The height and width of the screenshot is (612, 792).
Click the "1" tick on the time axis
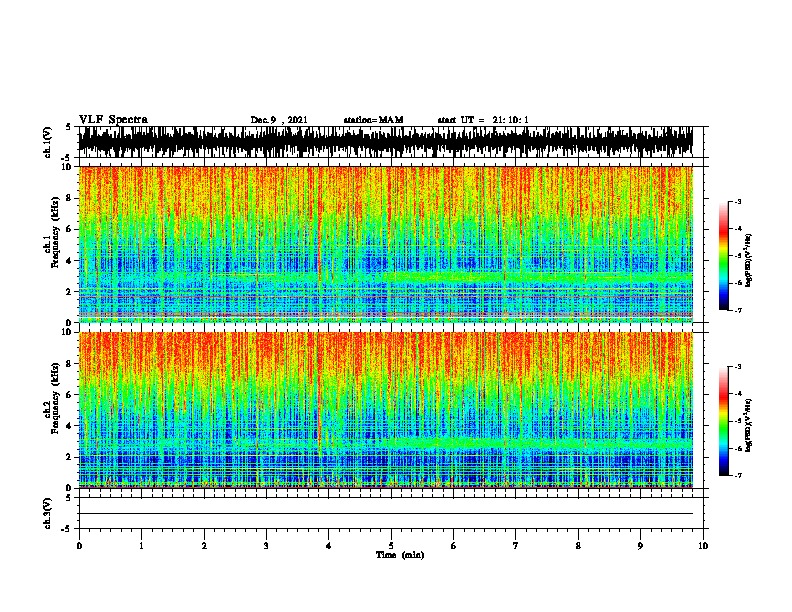[141, 546]
